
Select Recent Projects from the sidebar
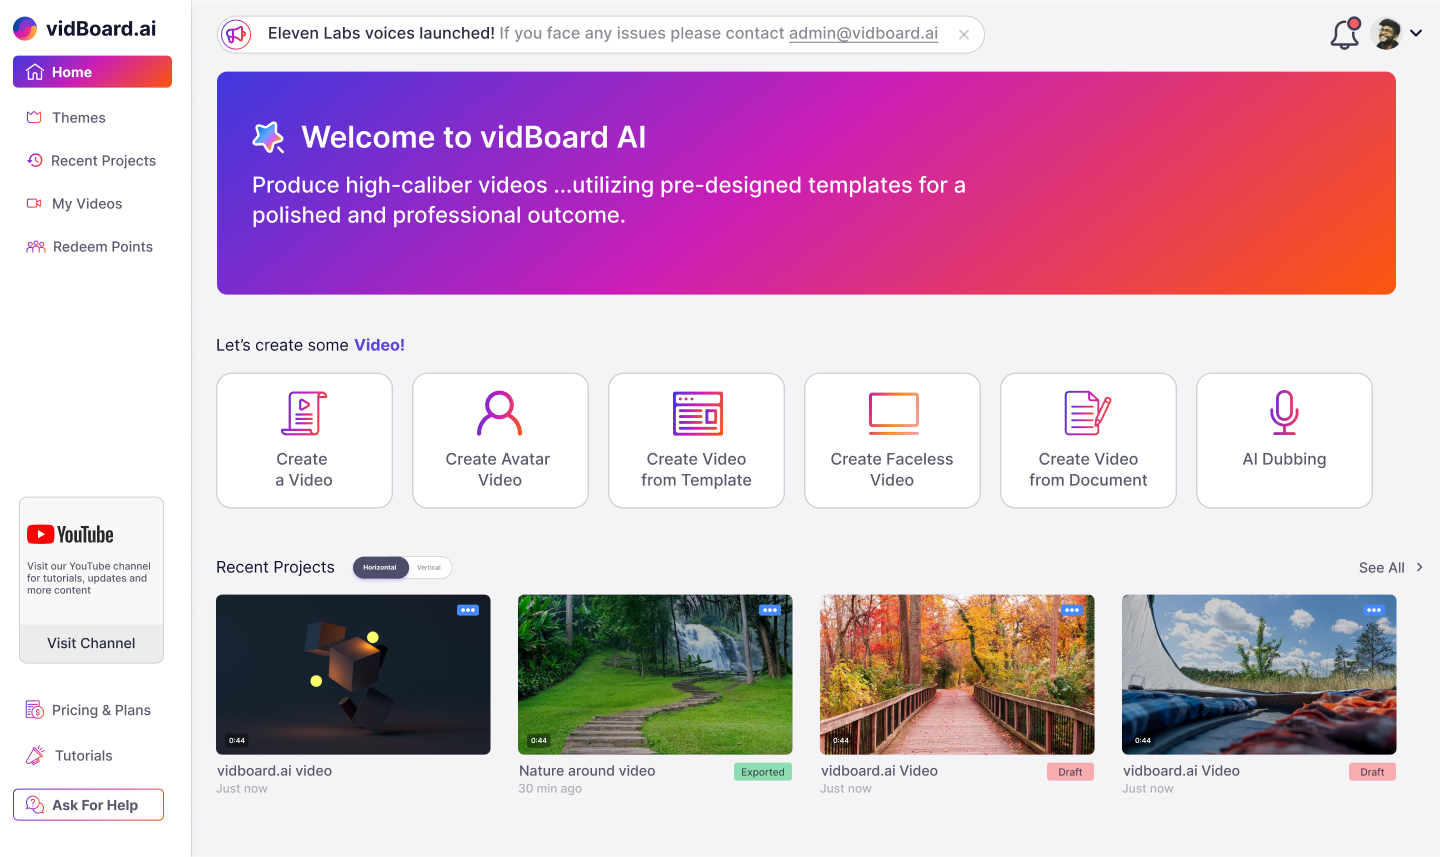tap(104, 160)
